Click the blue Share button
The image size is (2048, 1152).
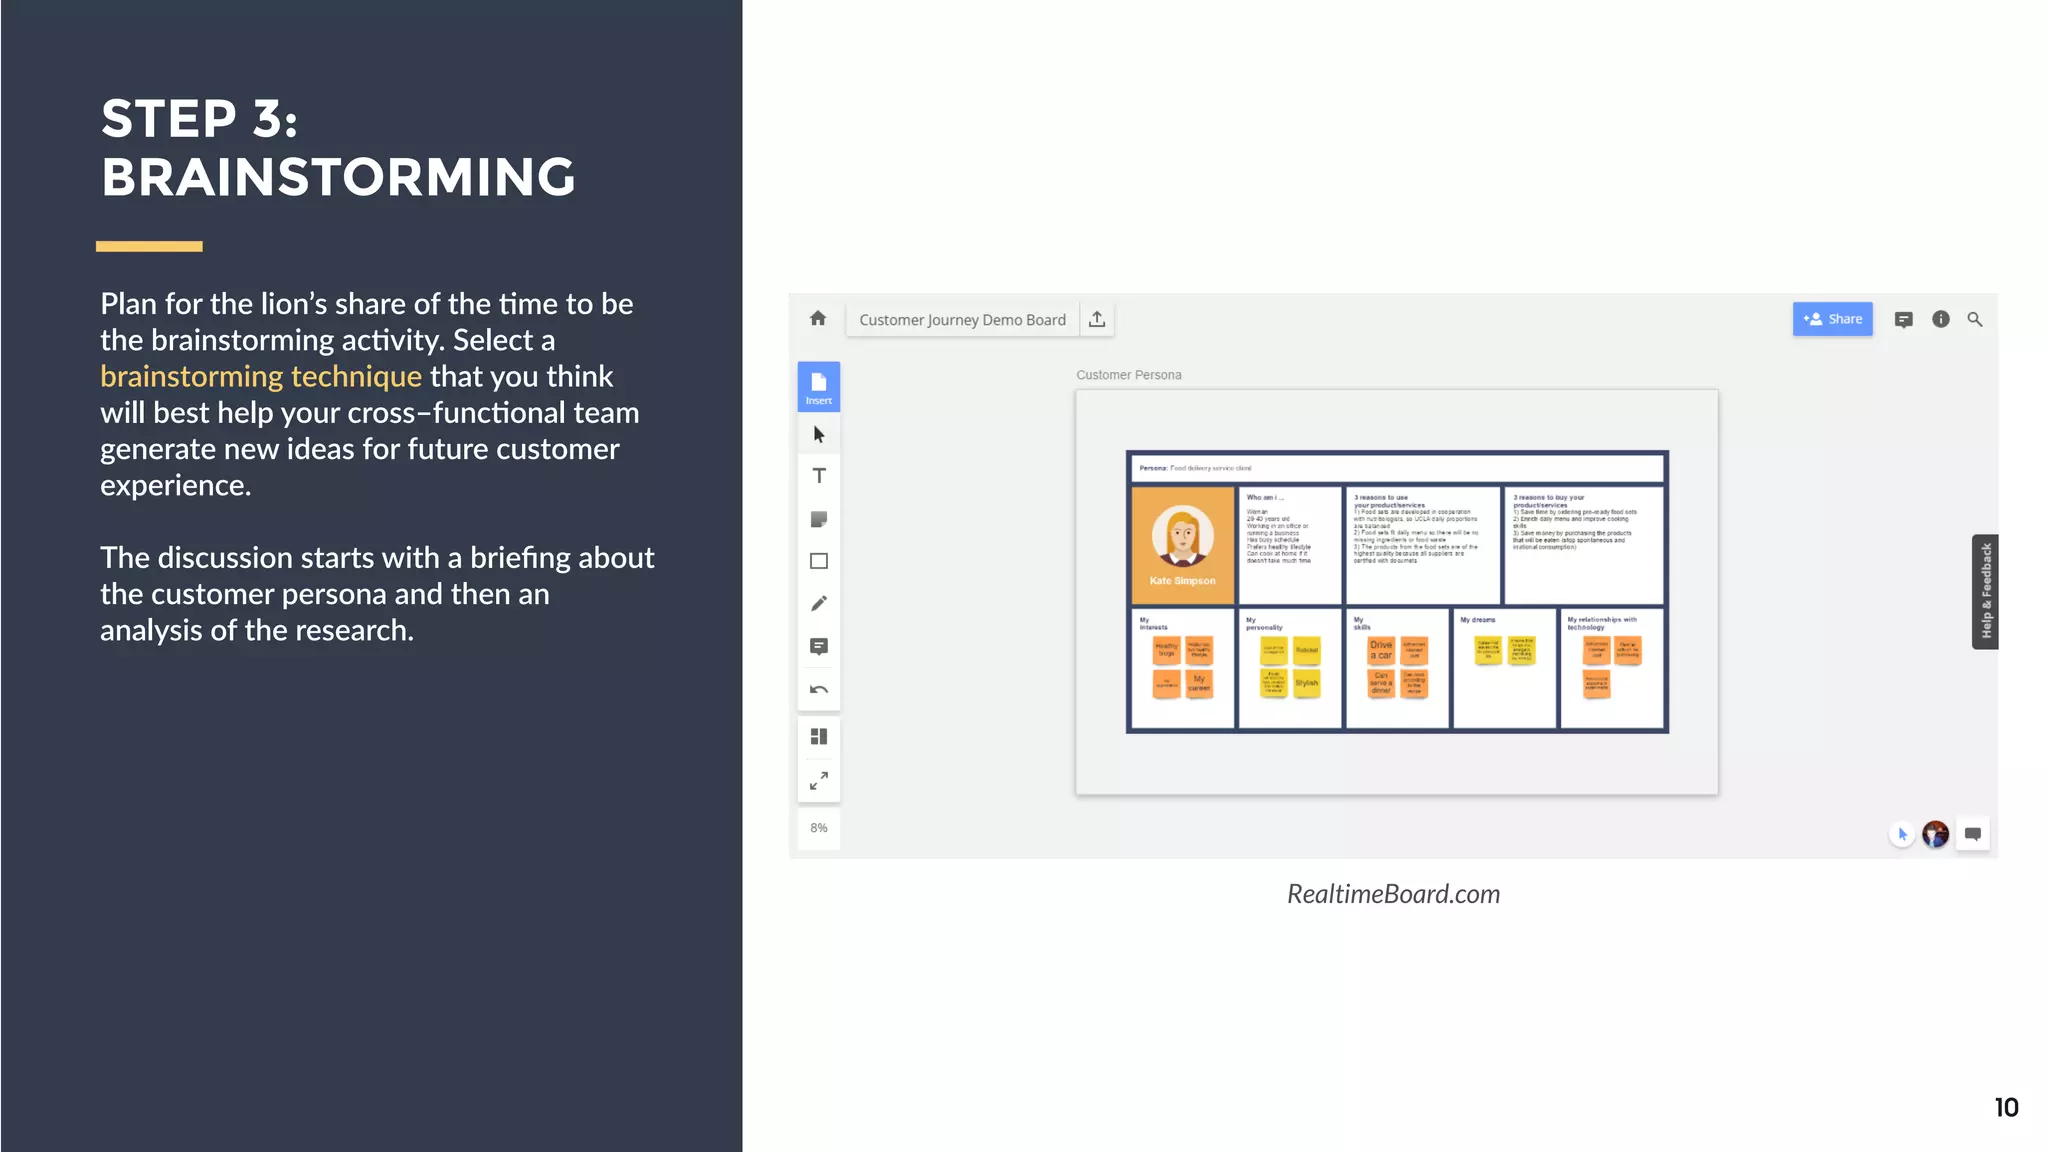click(1832, 319)
